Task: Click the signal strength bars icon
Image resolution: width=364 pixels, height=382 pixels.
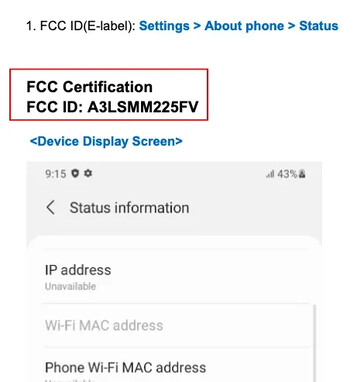Action: (270, 174)
